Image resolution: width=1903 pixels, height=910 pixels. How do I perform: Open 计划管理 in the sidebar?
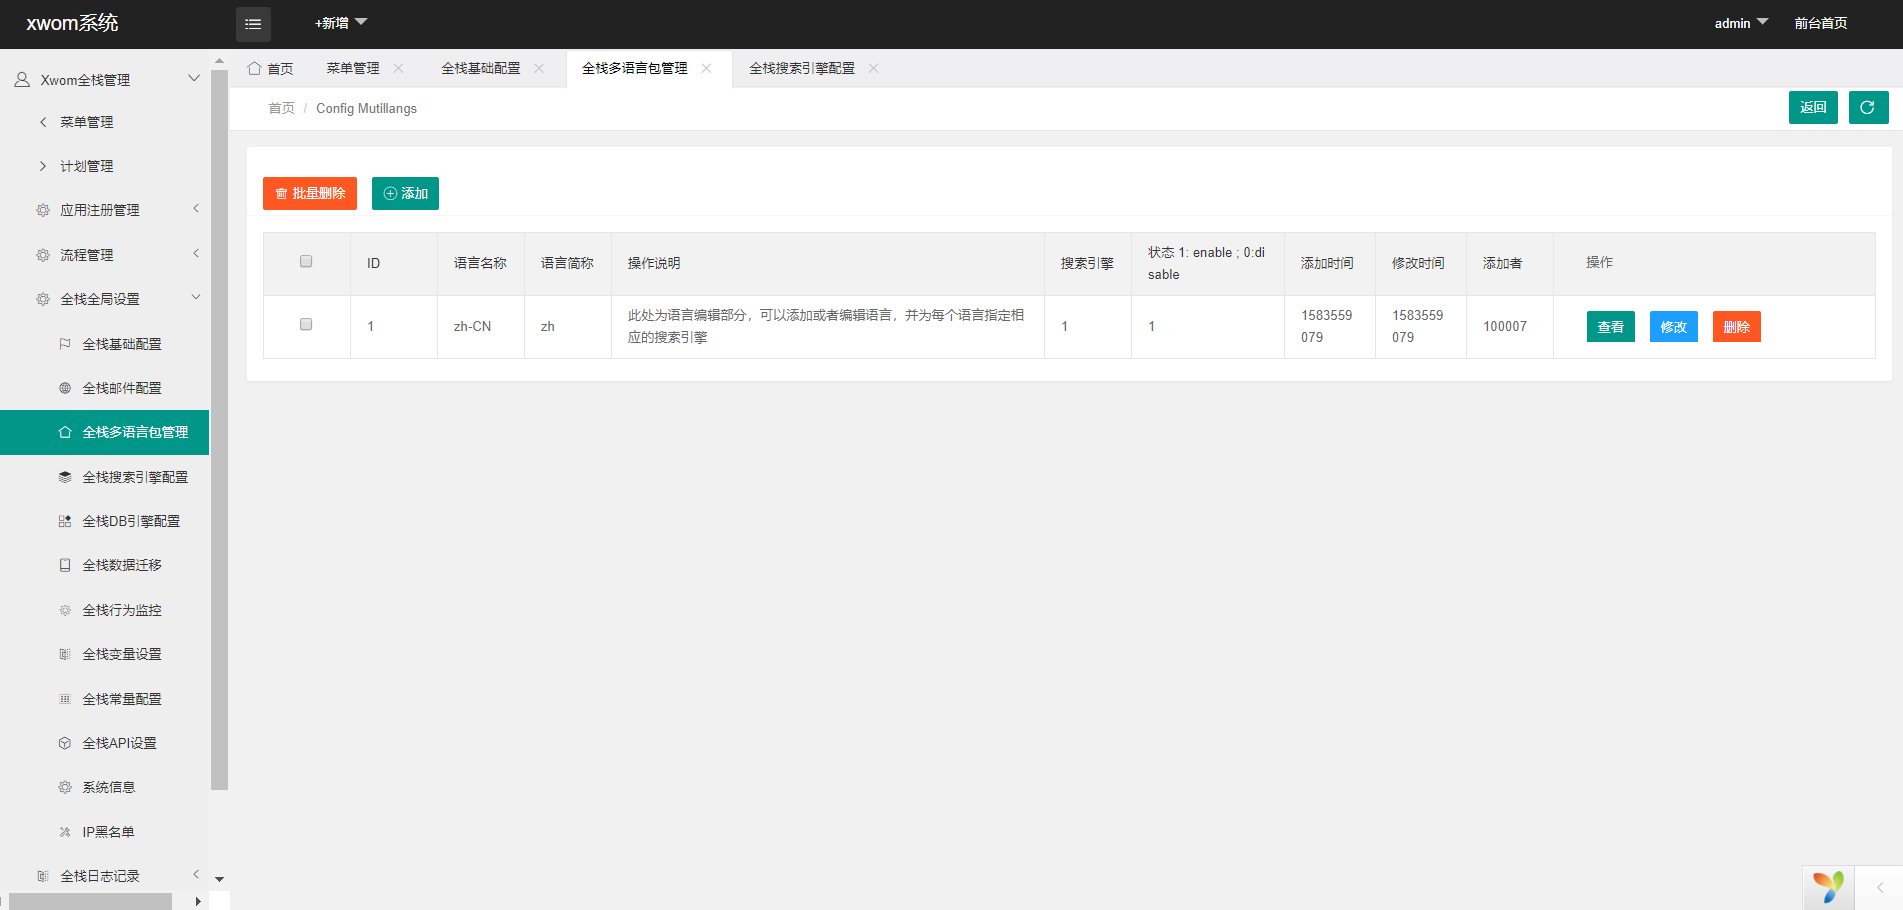coord(87,166)
